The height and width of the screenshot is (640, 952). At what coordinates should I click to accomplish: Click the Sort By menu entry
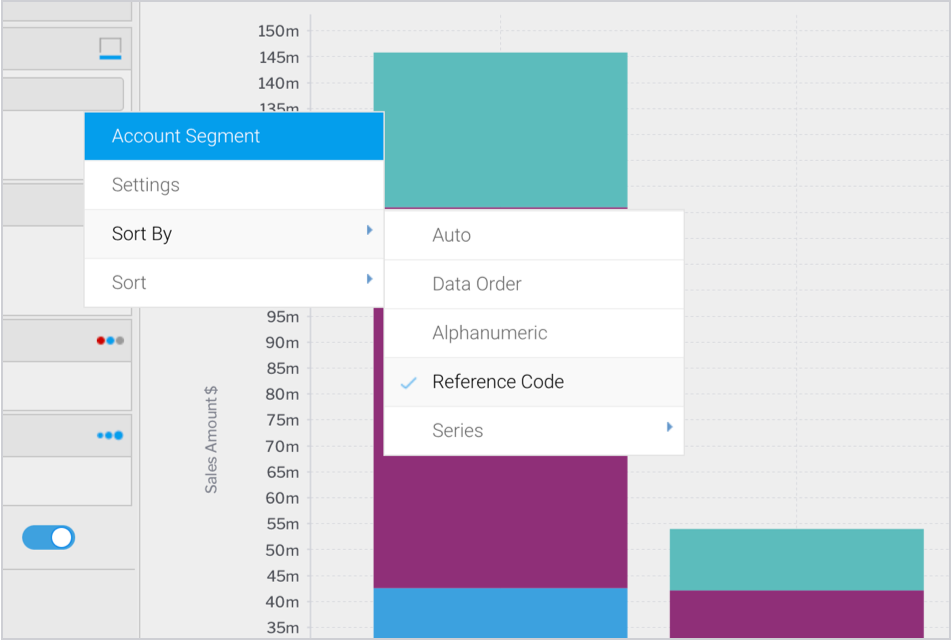(141, 233)
